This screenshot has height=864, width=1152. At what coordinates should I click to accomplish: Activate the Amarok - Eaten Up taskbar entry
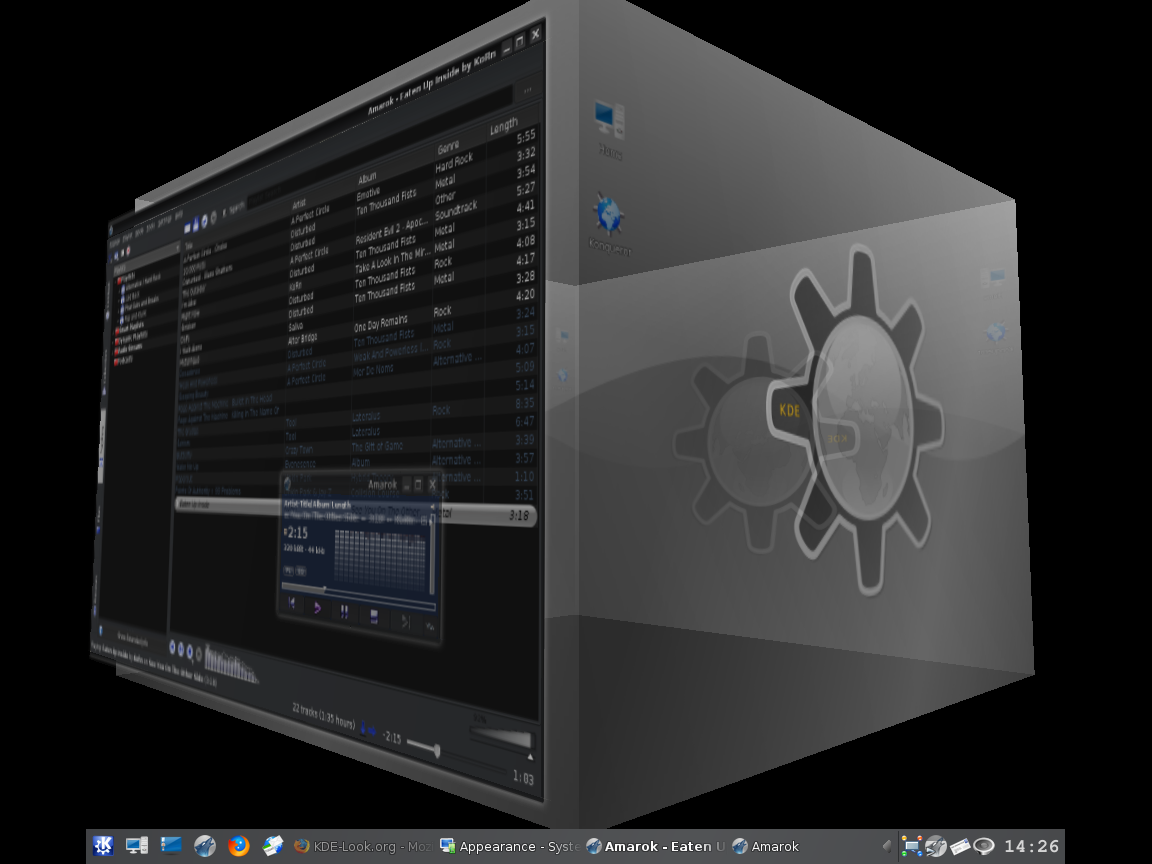pyautogui.click(x=655, y=846)
